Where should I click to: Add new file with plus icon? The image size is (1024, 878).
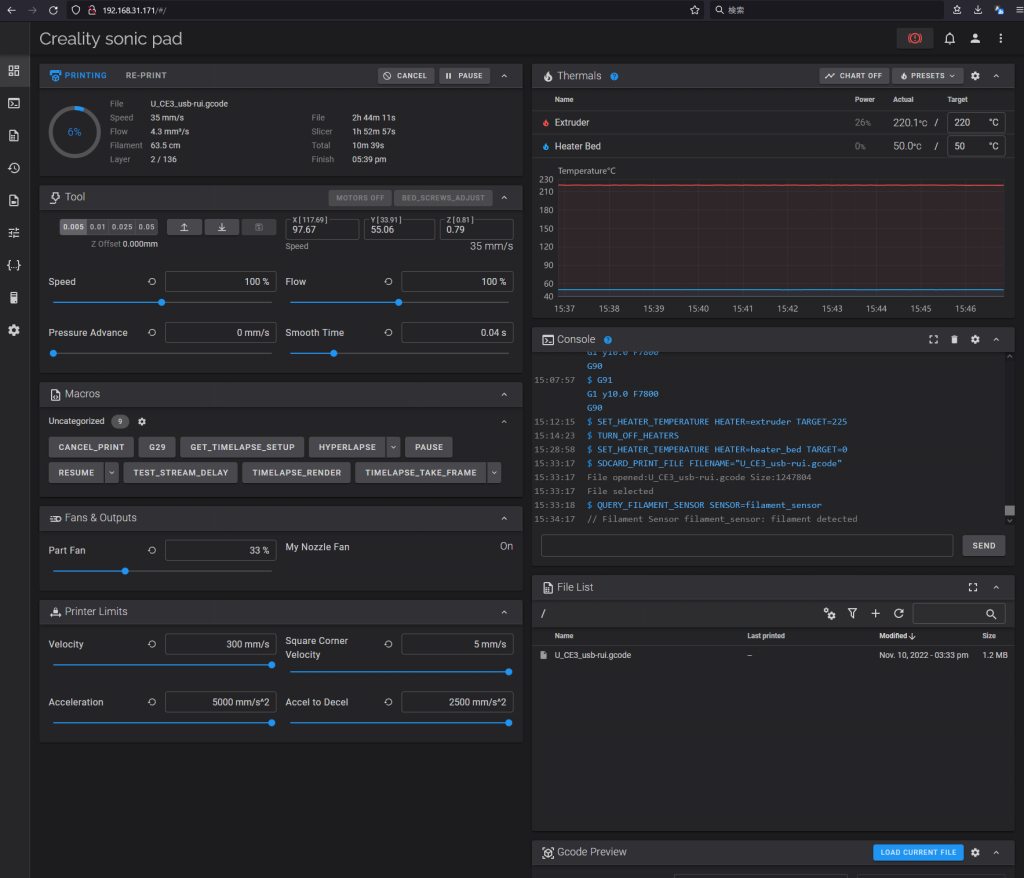(875, 613)
